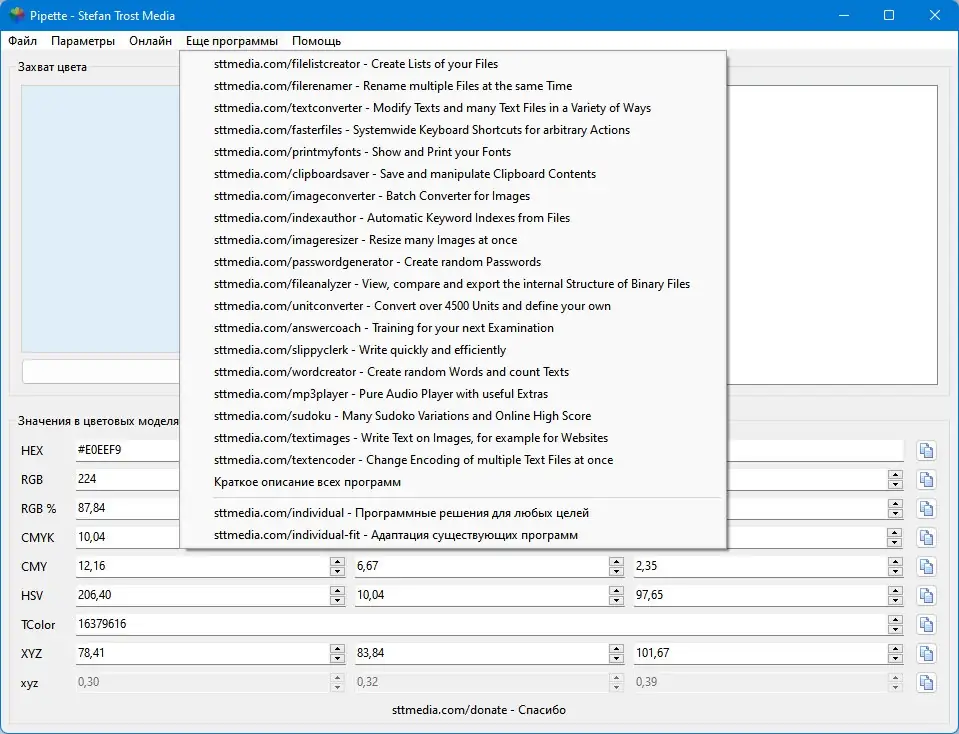The height and width of the screenshot is (734, 959).
Task: Select the fasterfiles menu entry
Action: click(453, 130)
